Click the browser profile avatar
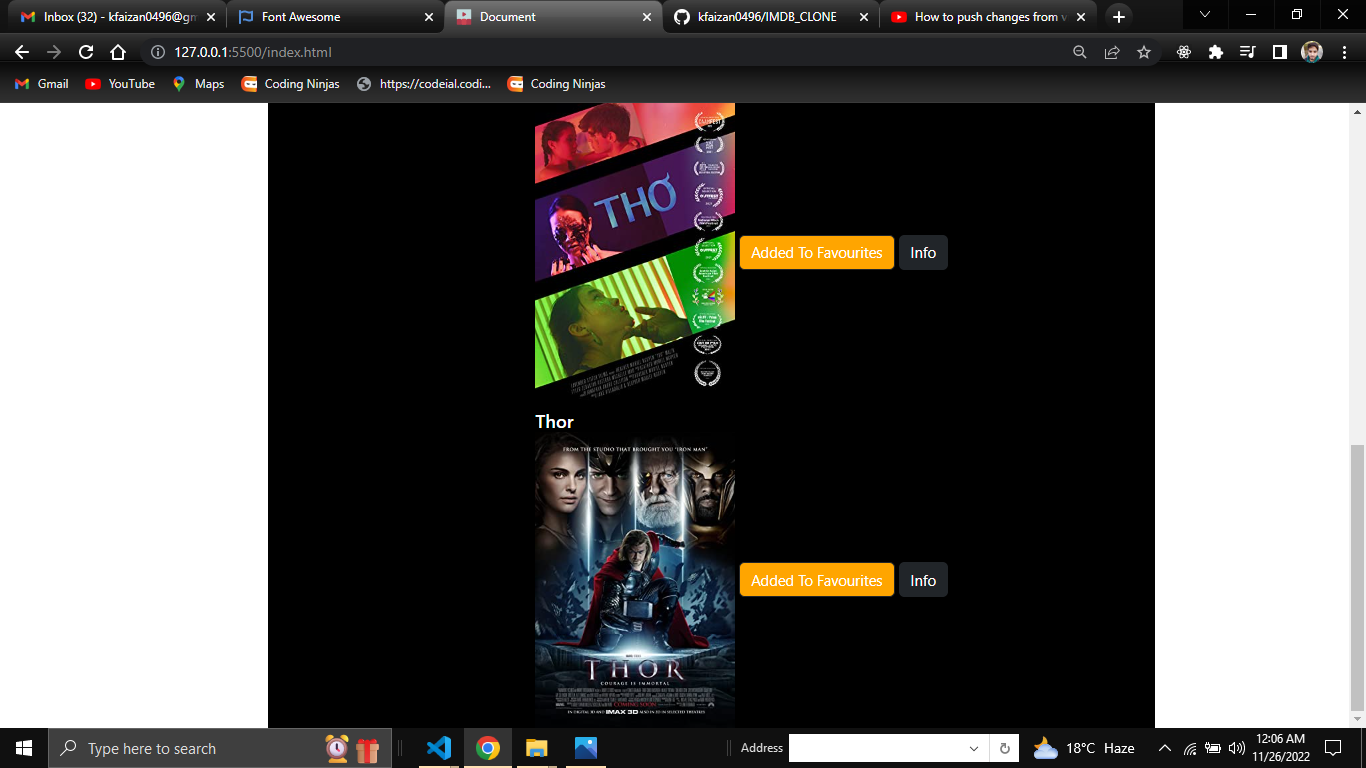Image resolution: width=1366 pixels, height=768 pixels. pyautogui.click(x=1310, y=53)
